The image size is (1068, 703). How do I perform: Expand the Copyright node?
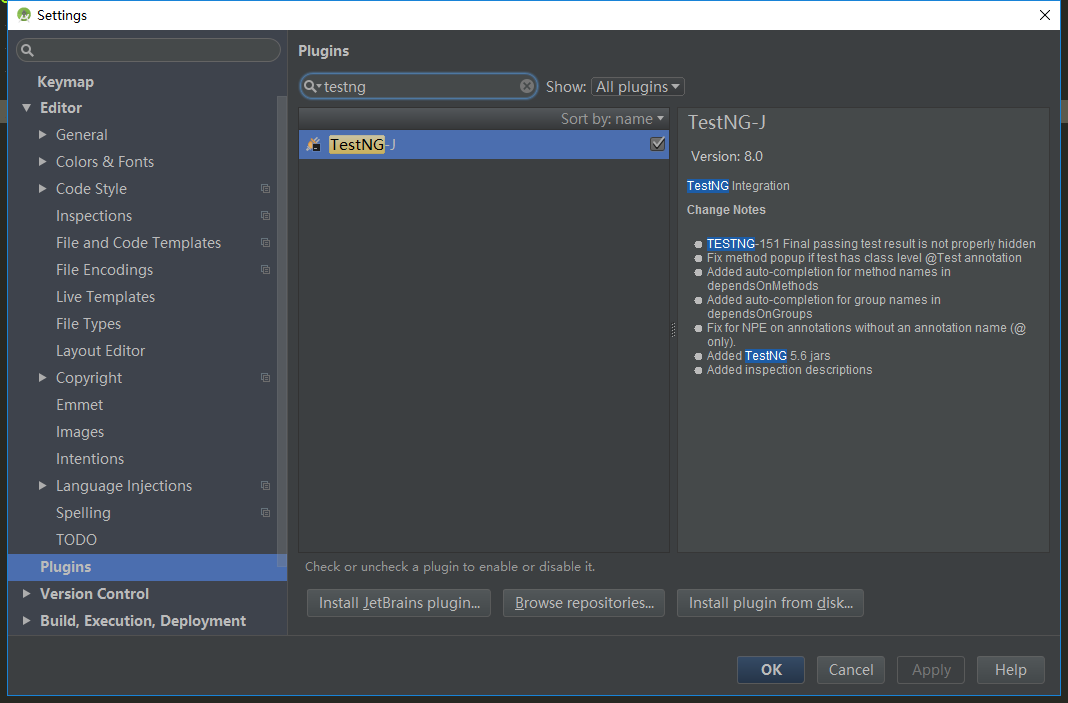coord(42,377)
